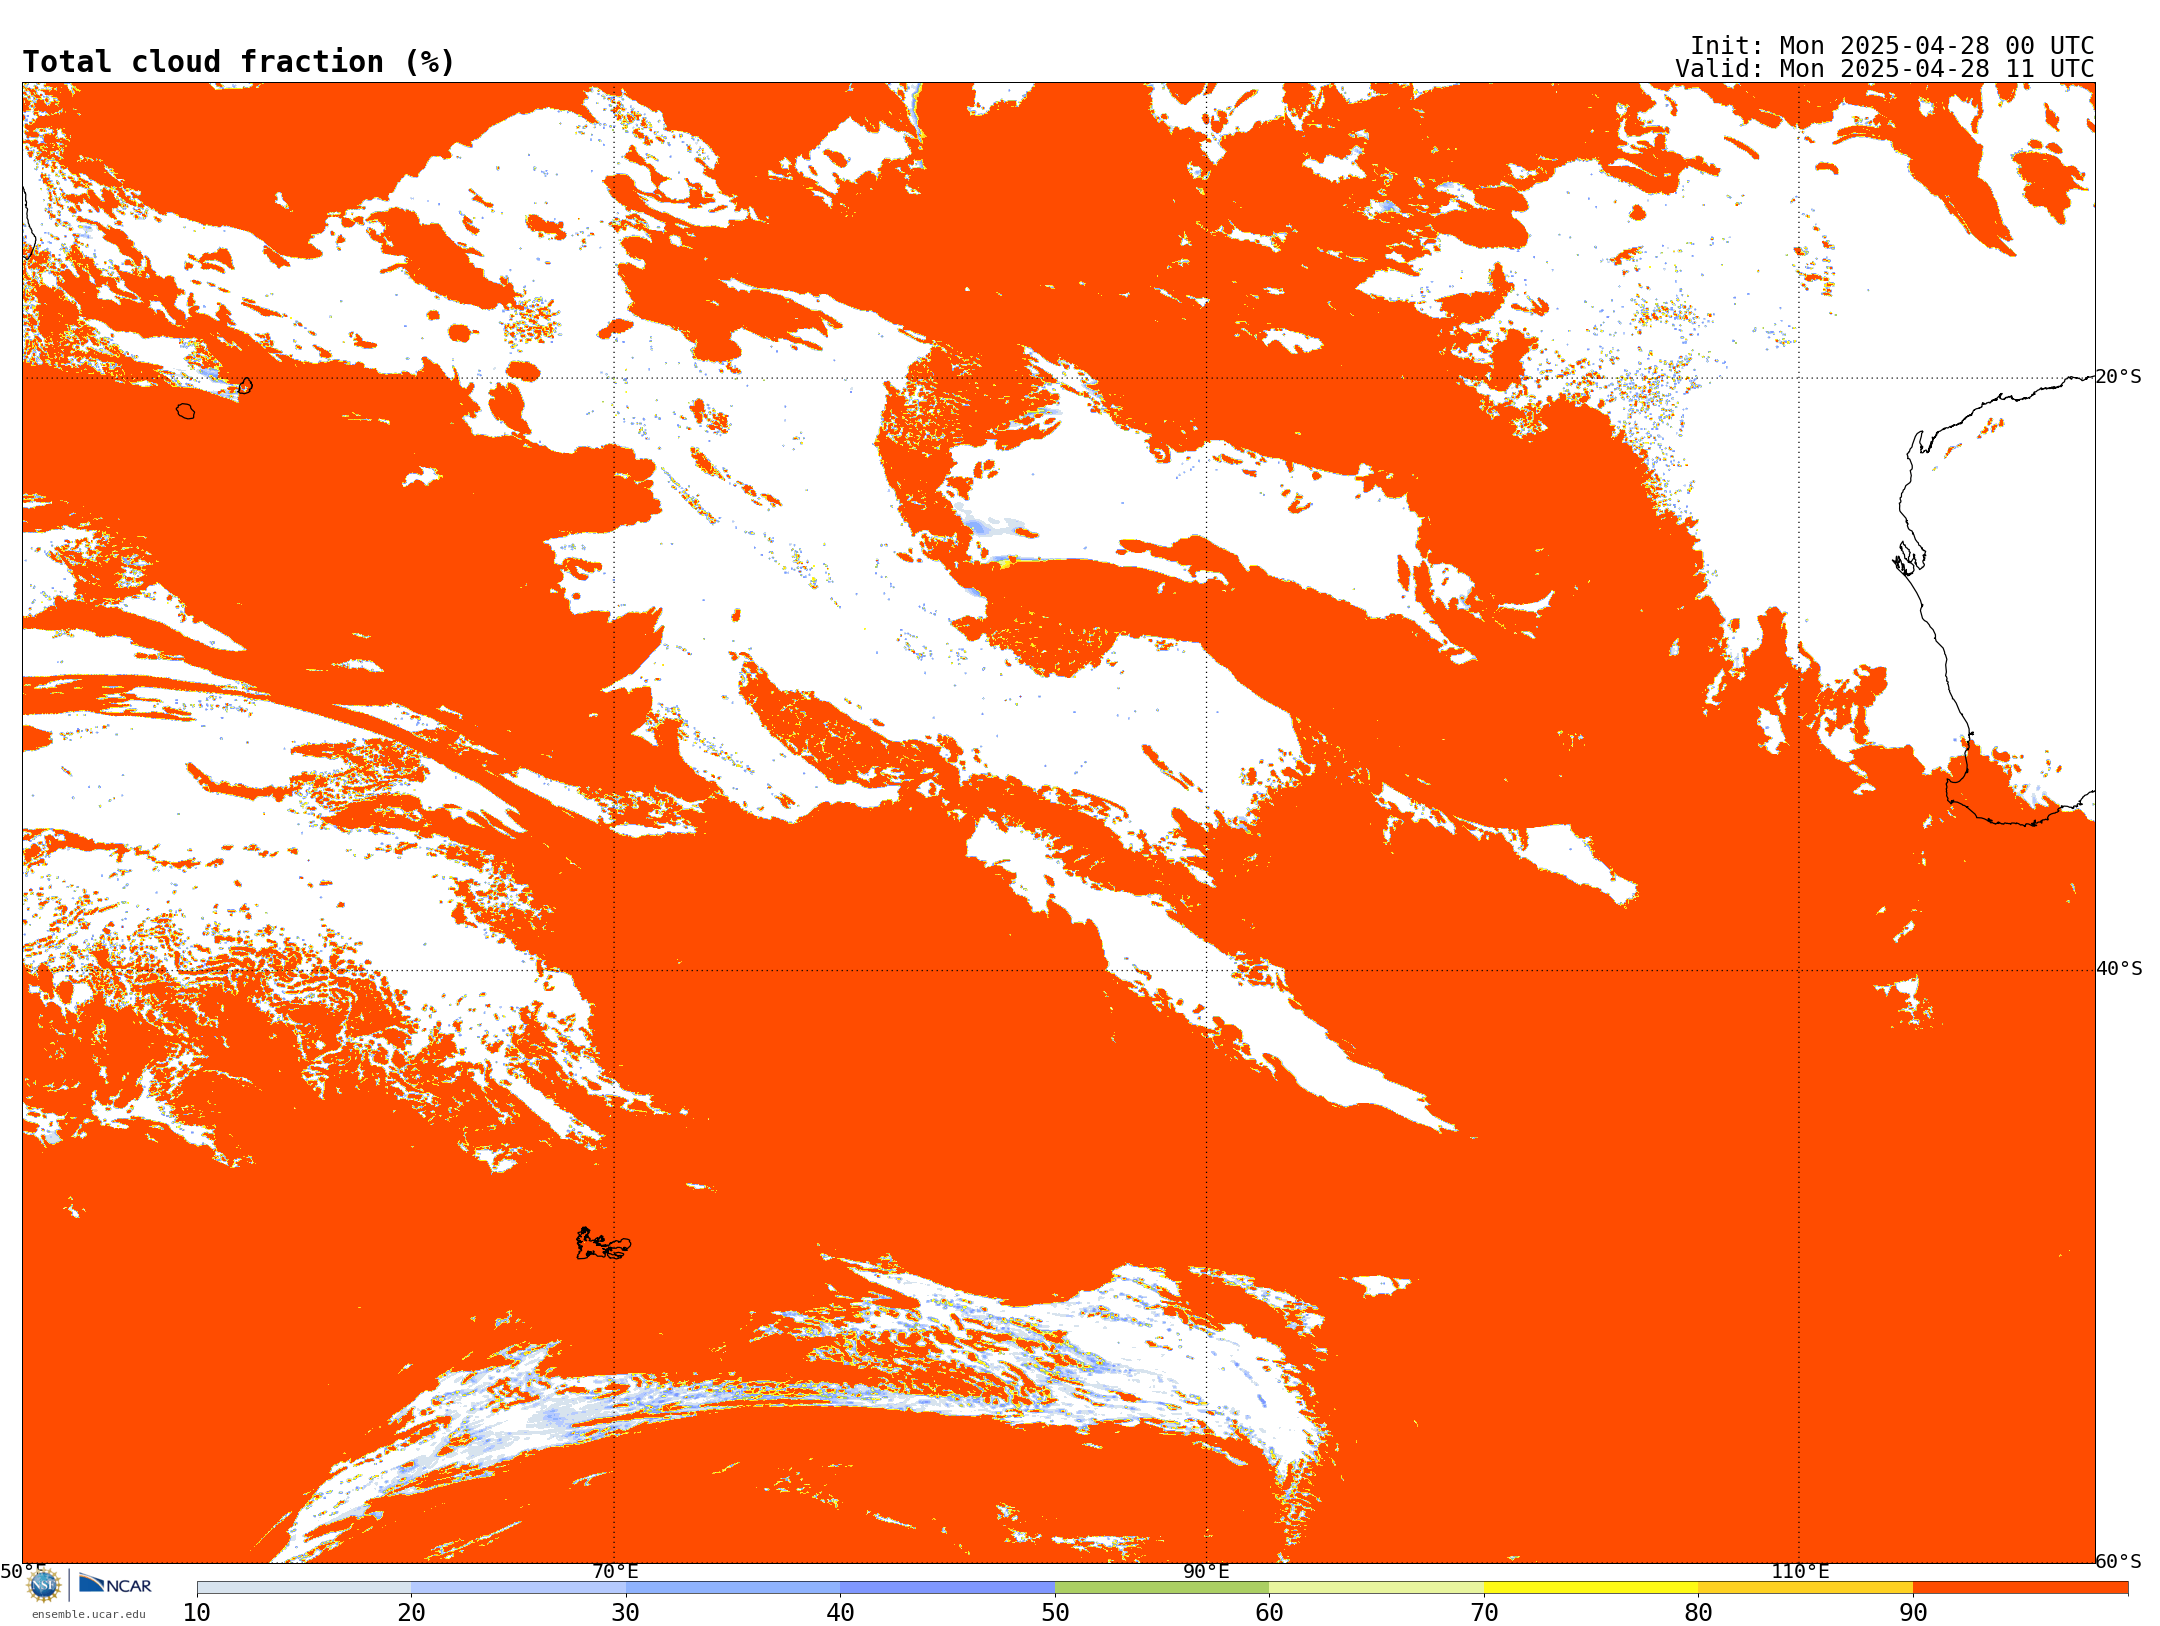Screen dimensions: 2160x1626
Task: Click the 40-50 periwinkle colorbar segment
Action: click(x=947, y=1588)
